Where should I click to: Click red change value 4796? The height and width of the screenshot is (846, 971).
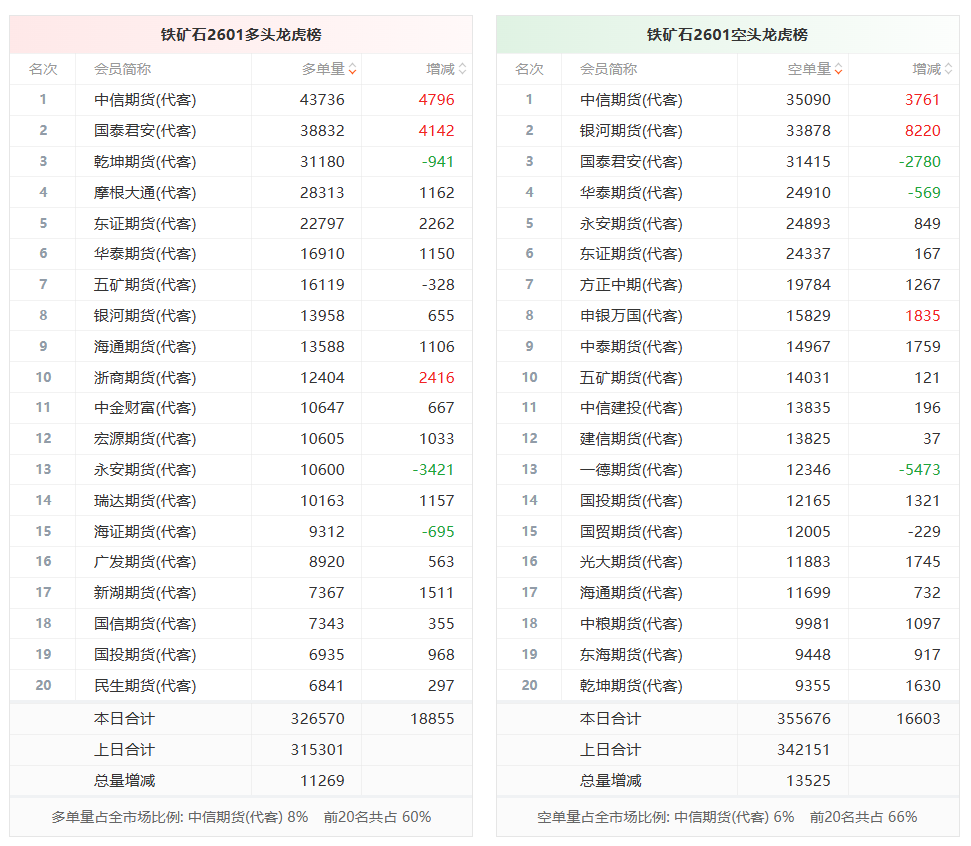[x=437, y=100]
